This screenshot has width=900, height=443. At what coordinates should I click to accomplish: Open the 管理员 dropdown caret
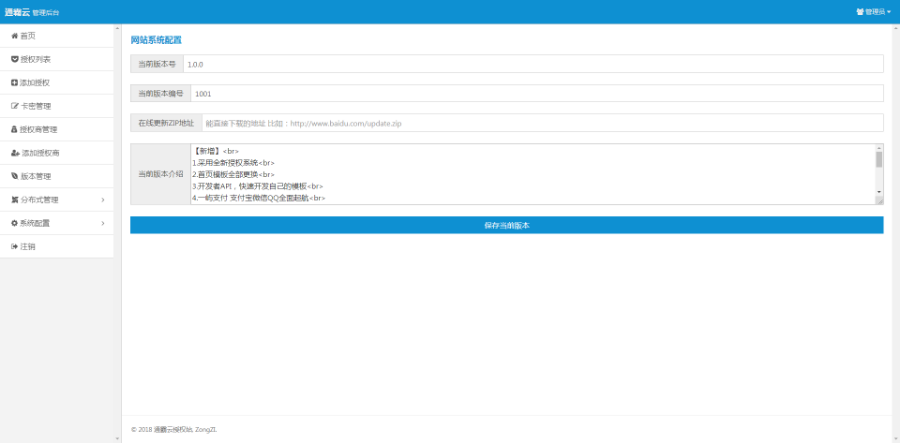889,12
